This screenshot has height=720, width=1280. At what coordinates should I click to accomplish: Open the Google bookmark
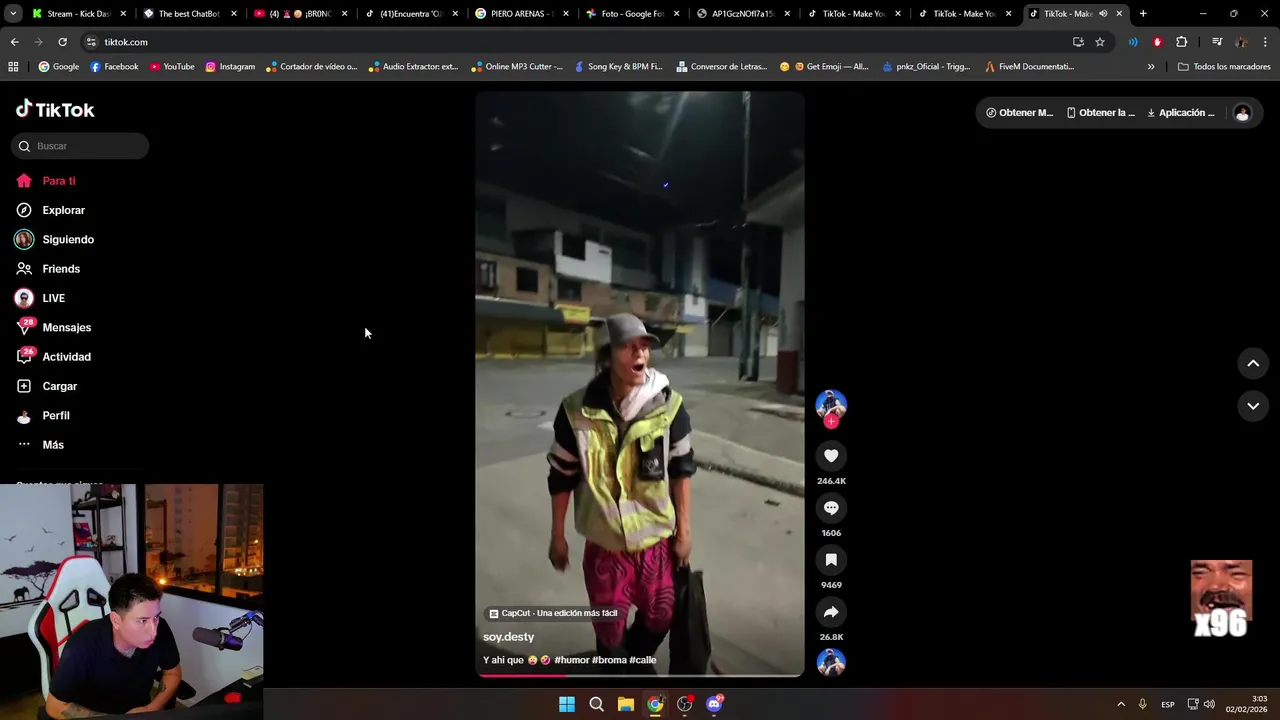[58, 67]
